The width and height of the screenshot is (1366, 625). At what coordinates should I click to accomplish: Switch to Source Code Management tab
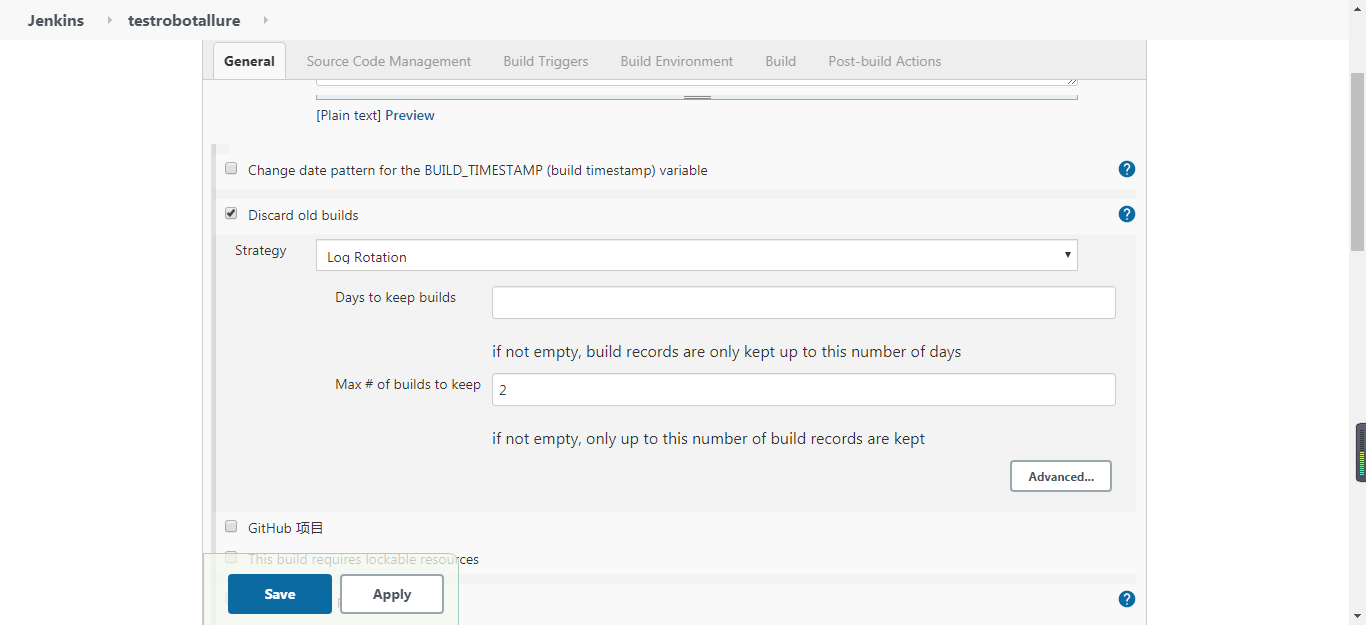(389, 61)
